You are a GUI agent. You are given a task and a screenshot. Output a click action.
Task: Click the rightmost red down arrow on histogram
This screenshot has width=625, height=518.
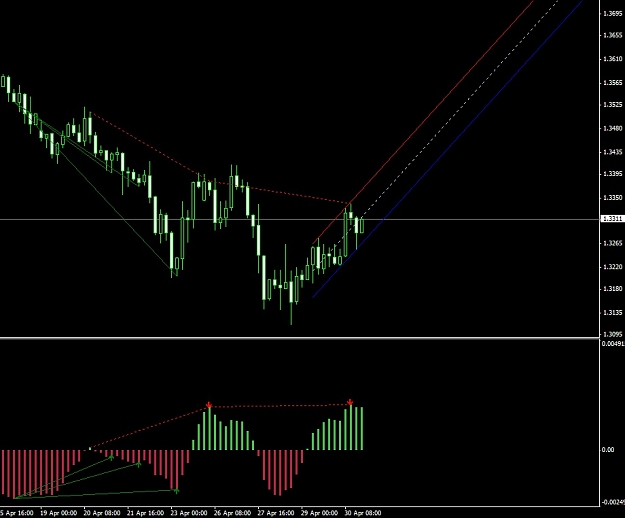(x=350, y=402)
